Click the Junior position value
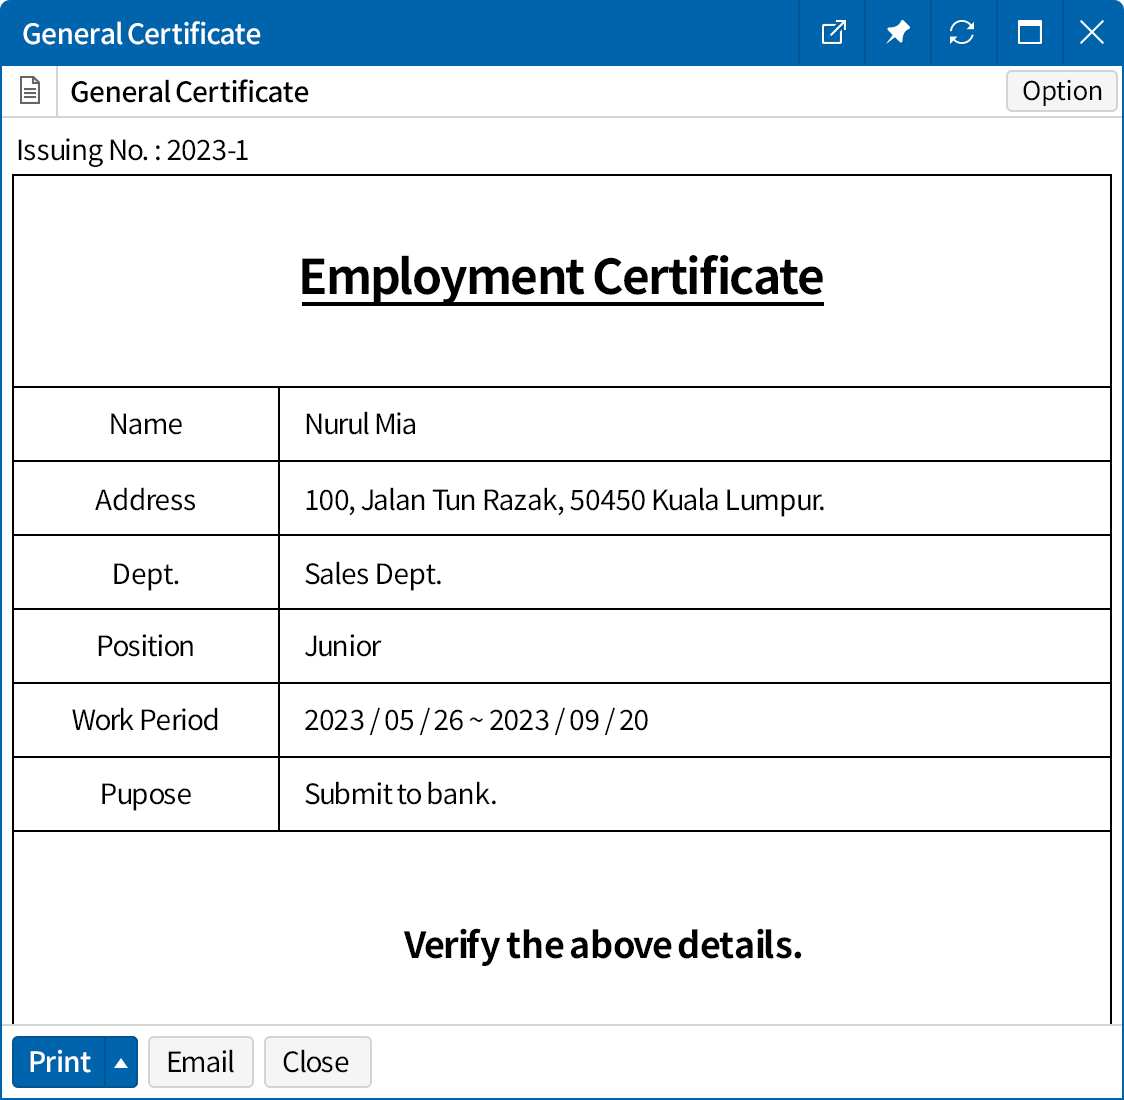The image size is (1124, 1100). (x=342, y=646)
